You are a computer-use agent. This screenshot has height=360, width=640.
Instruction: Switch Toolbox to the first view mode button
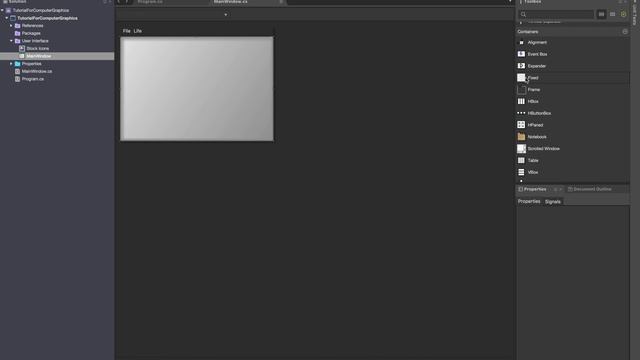(x=601, y=14)
